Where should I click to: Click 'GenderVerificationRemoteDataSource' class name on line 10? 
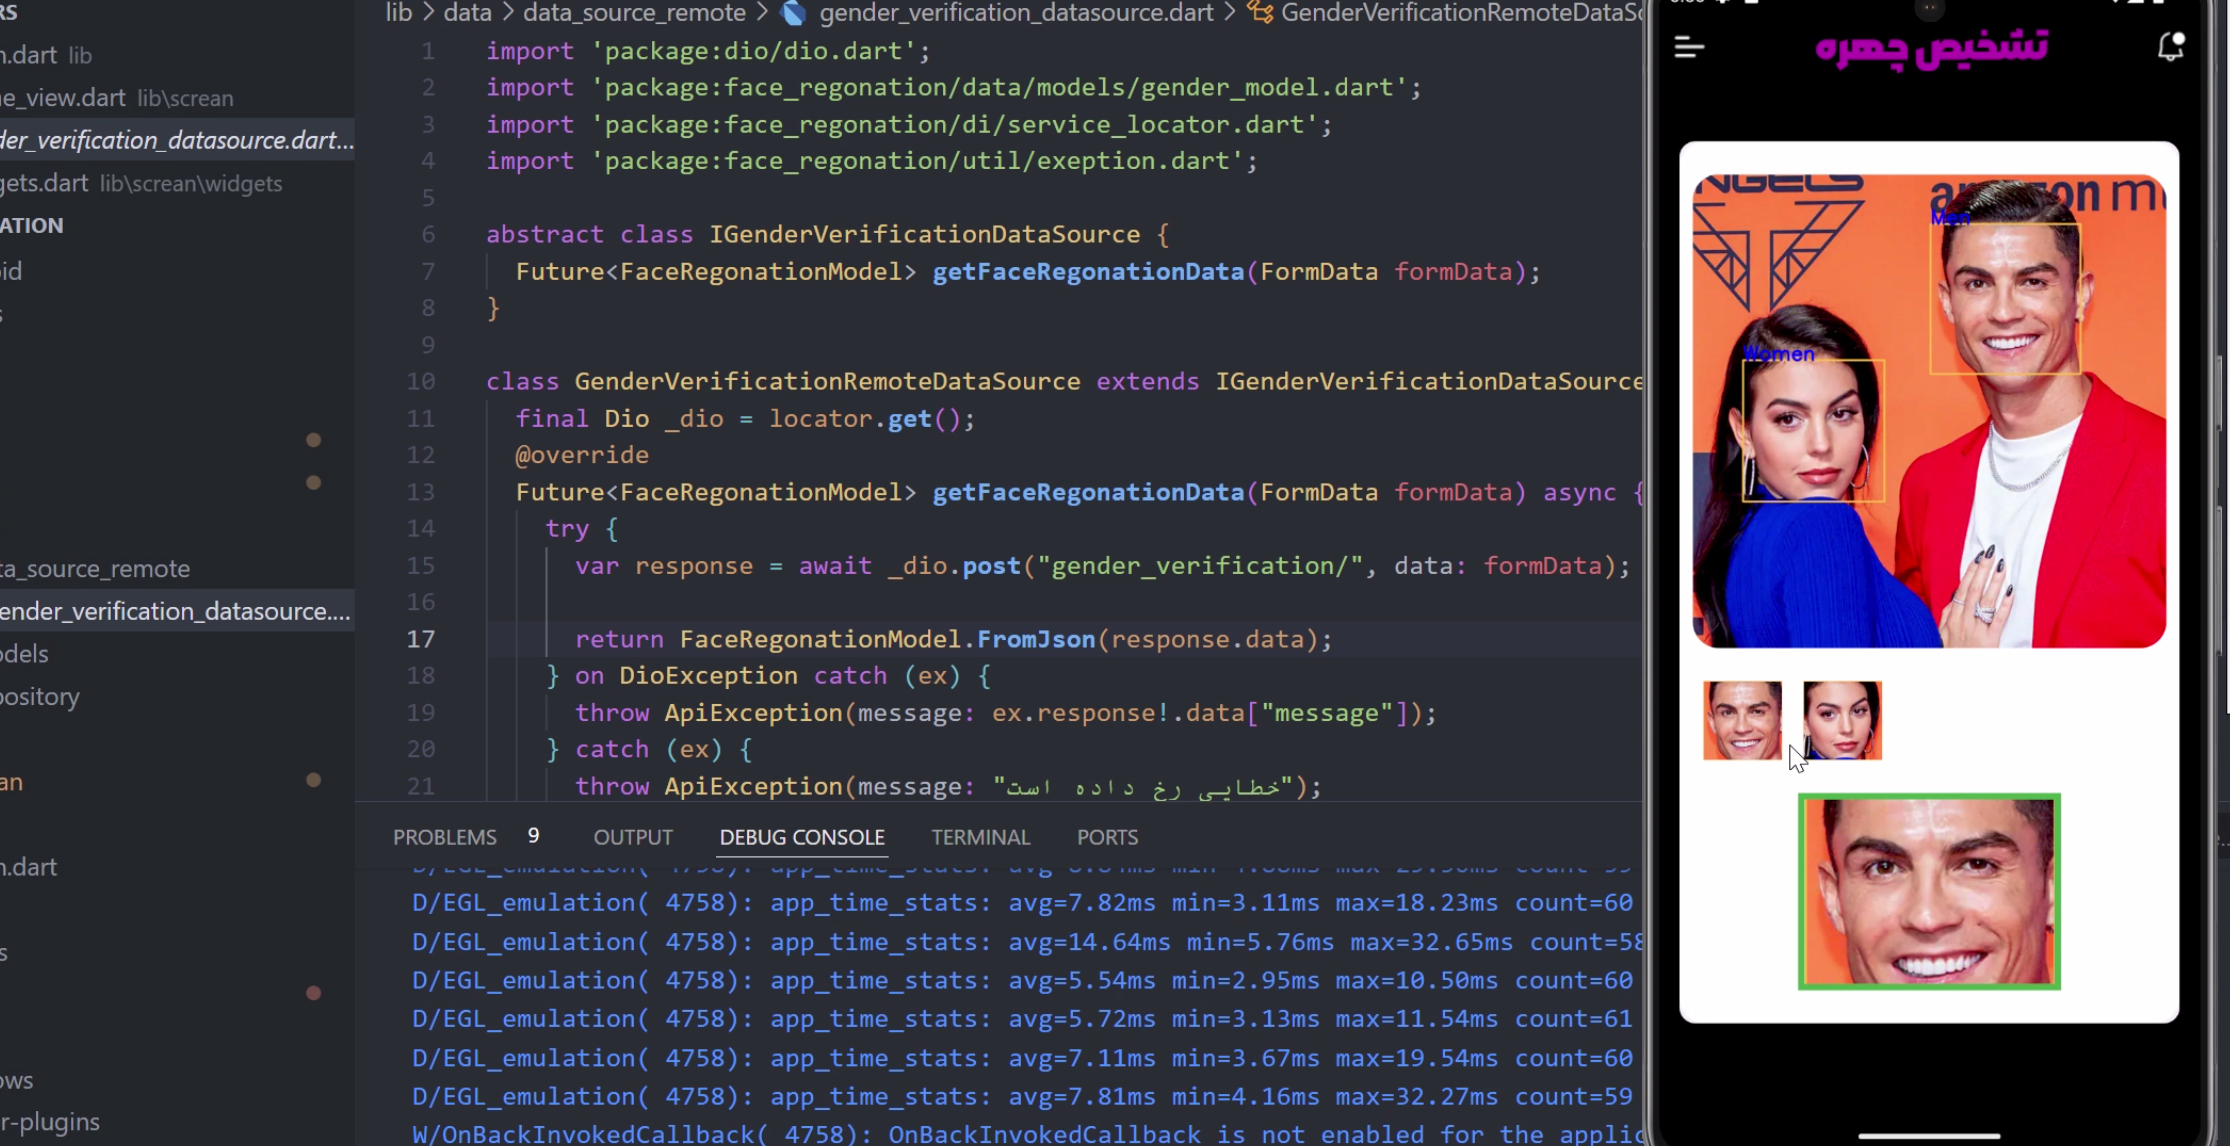pyautogui.click(x=827, y=381)
